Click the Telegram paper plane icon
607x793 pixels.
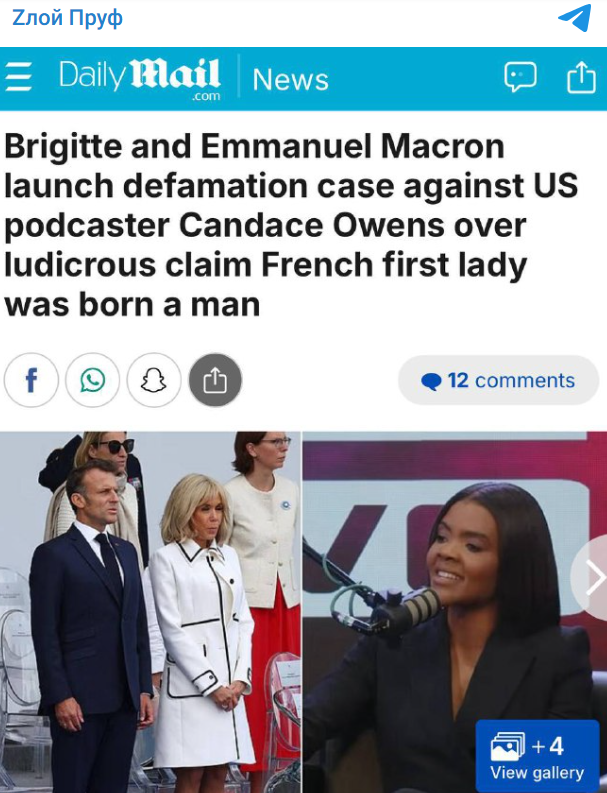[x=575, y=18]
